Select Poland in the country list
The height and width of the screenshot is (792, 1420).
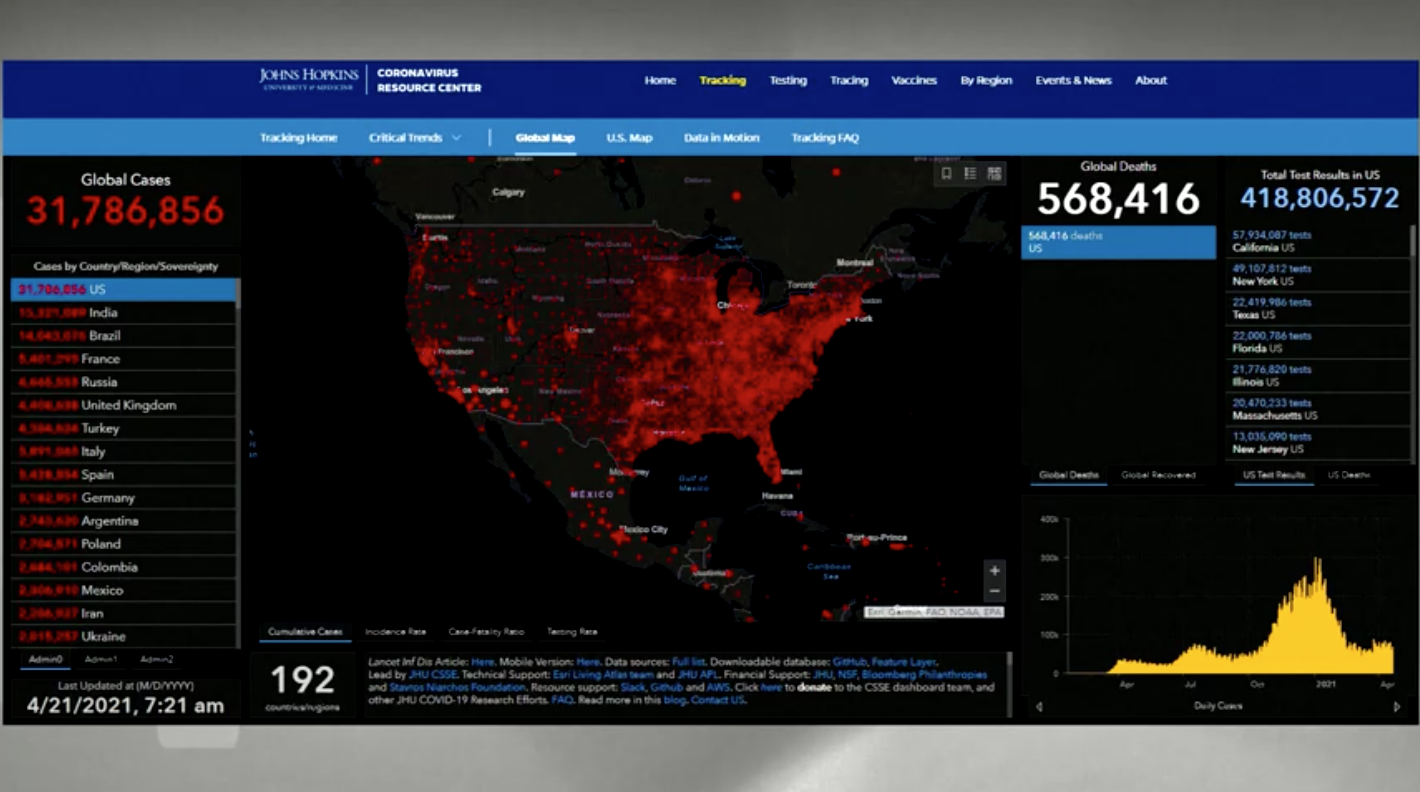click(124, 543)
